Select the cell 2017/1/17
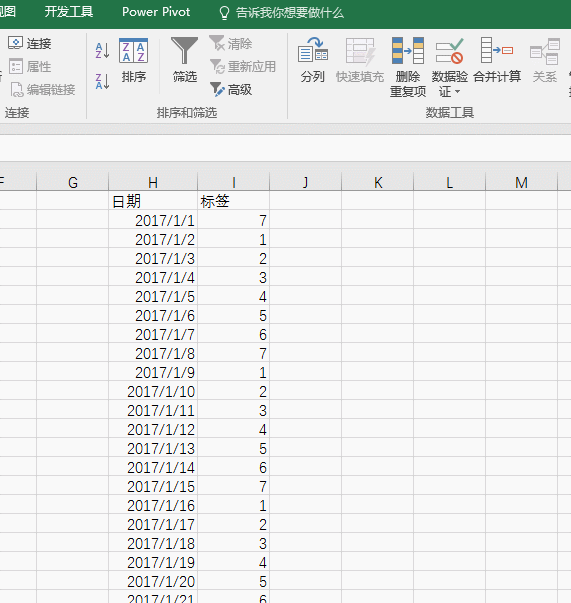 click(153, 524)
